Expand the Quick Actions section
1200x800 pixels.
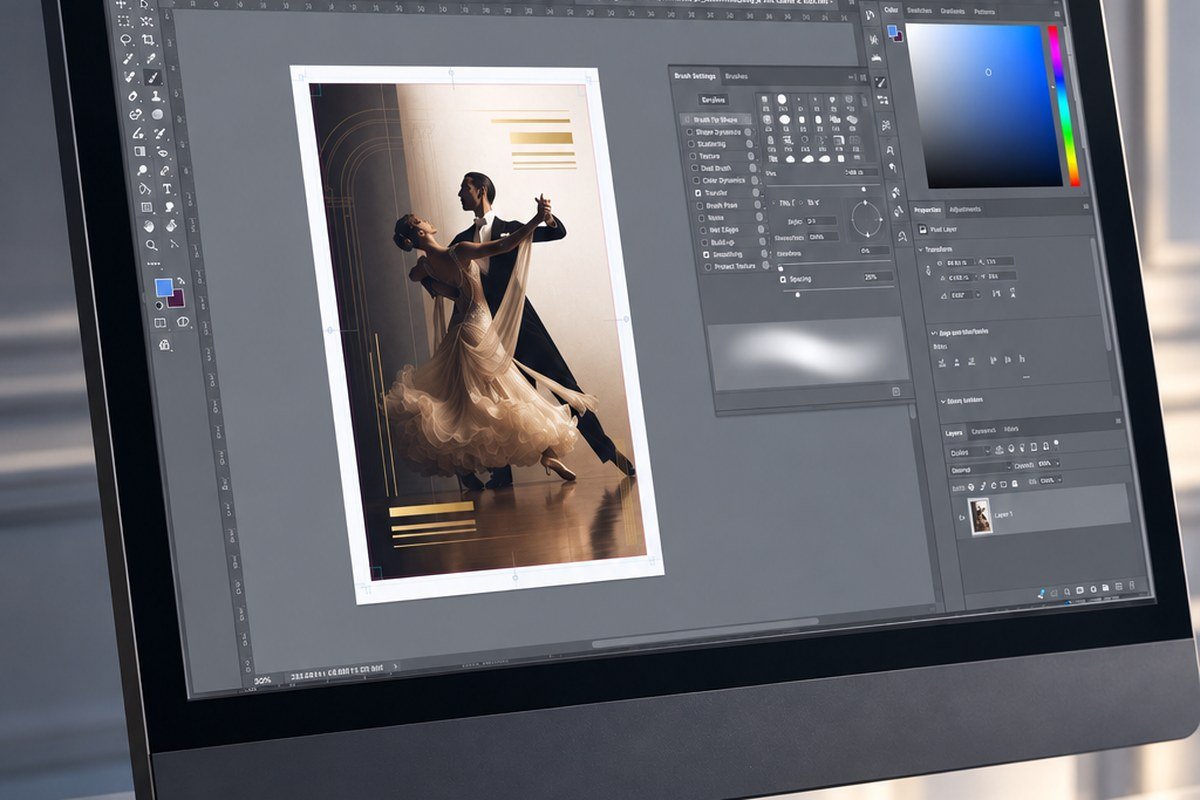942,400
